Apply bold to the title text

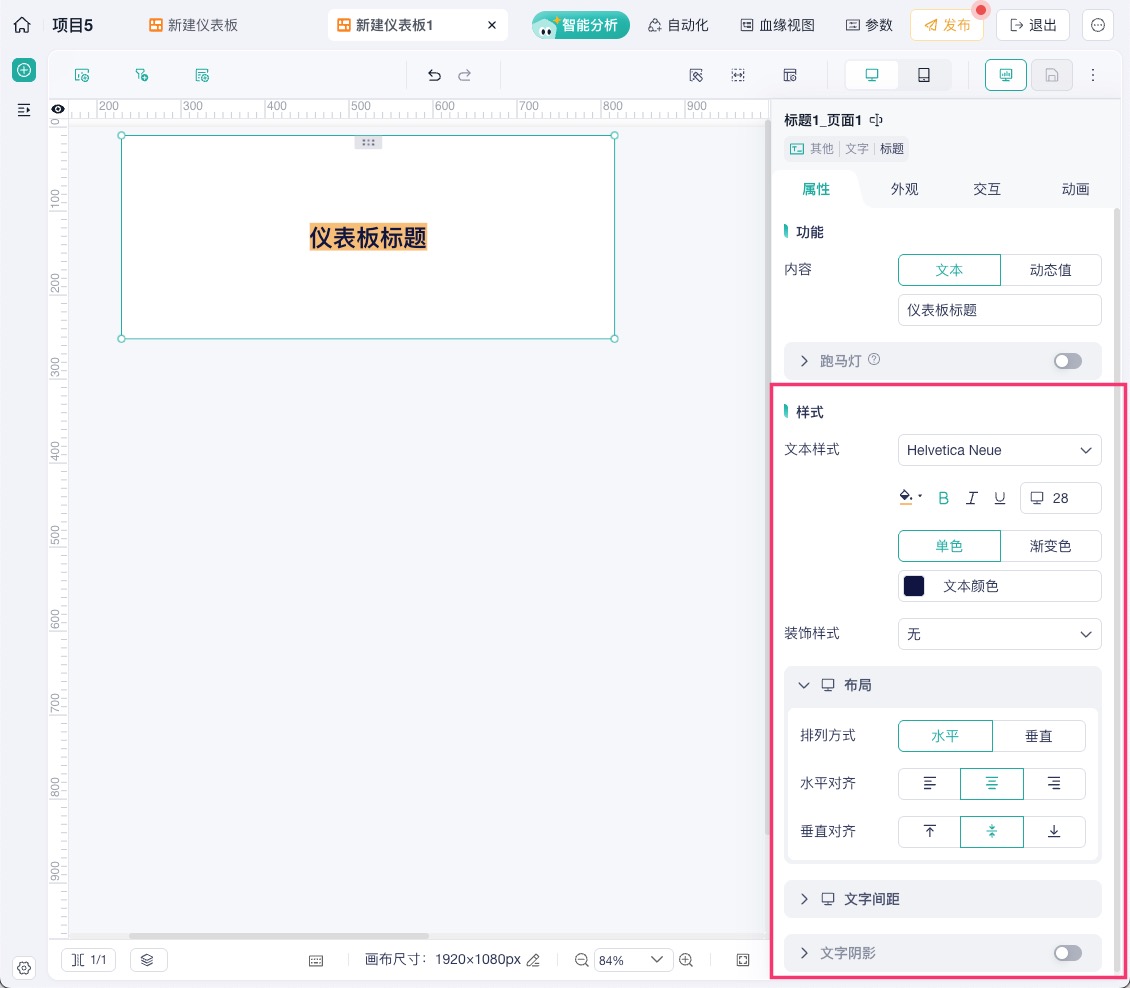pyautogui.click(x=943, y=498)
